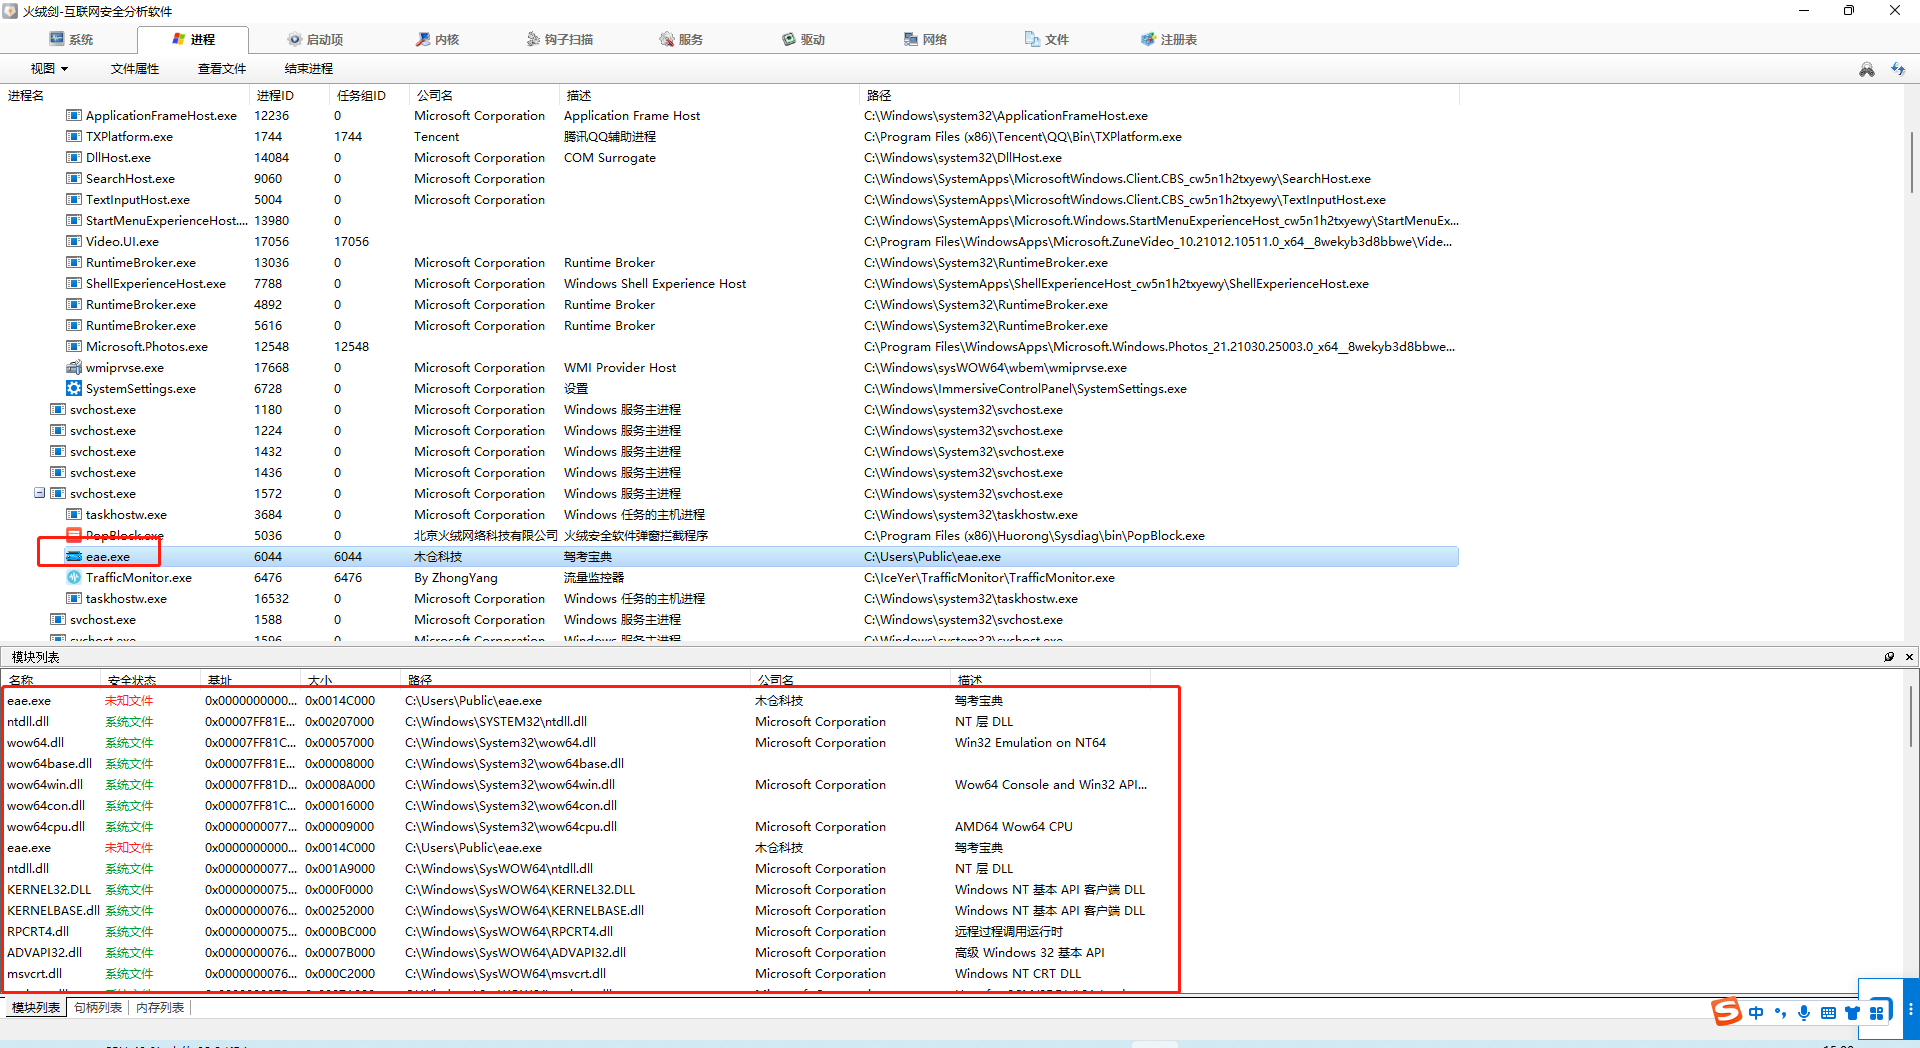Click the Microsoft.Photos.exe process icon
The width and height of the screenshot is (1920, 1048).
click(x=74, y=347)
